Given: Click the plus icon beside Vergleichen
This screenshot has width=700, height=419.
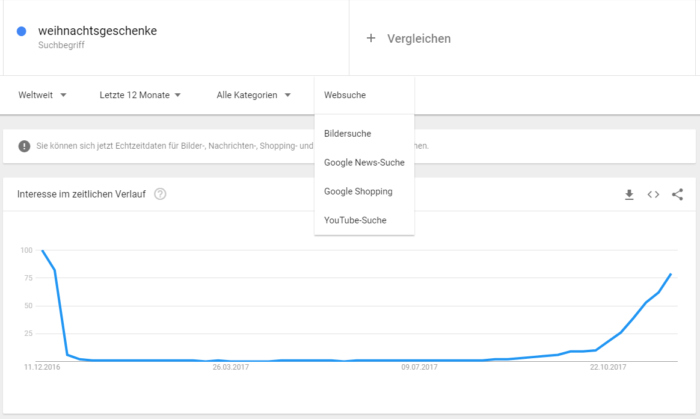Looking at the screenshot, I should (371, 38).
